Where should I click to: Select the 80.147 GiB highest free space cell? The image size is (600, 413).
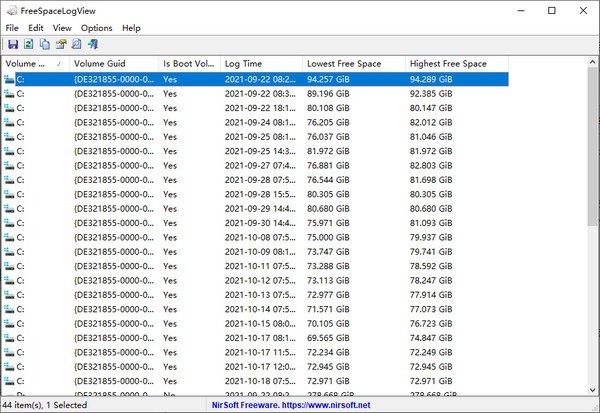tap(431, 108)
